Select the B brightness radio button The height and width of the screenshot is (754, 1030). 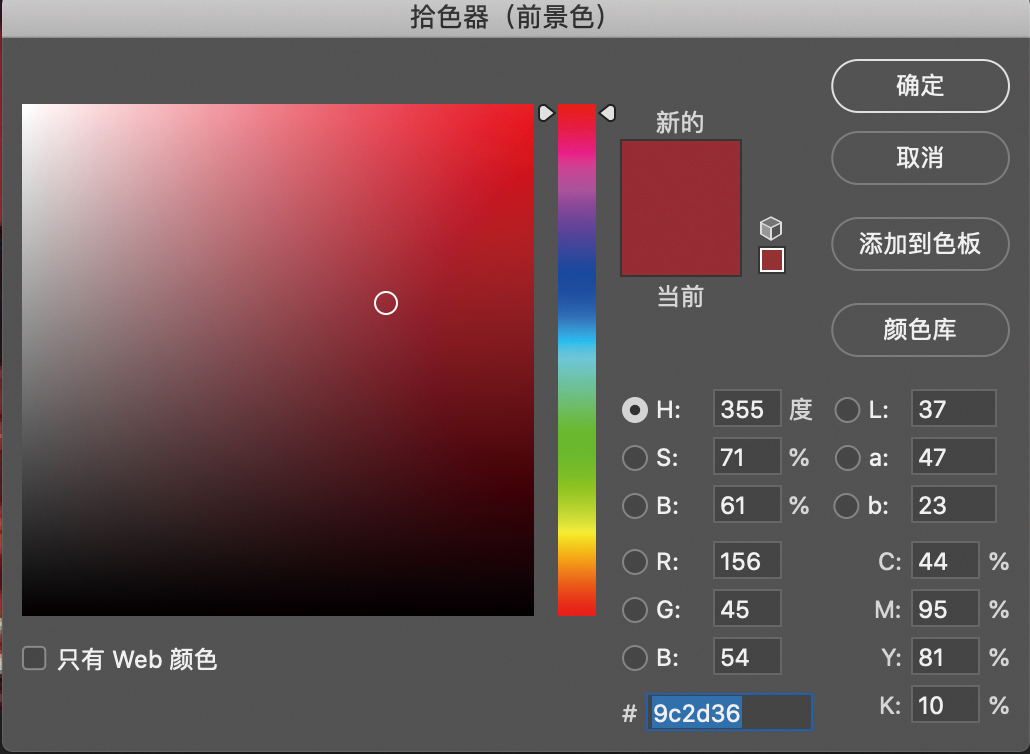[x=635, y=506]
